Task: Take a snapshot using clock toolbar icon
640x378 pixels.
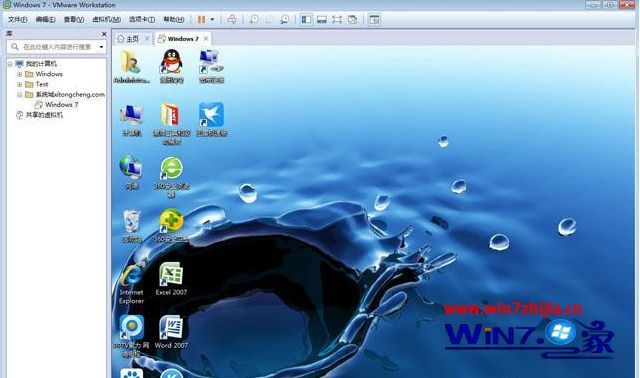Action: pos(254,19)
